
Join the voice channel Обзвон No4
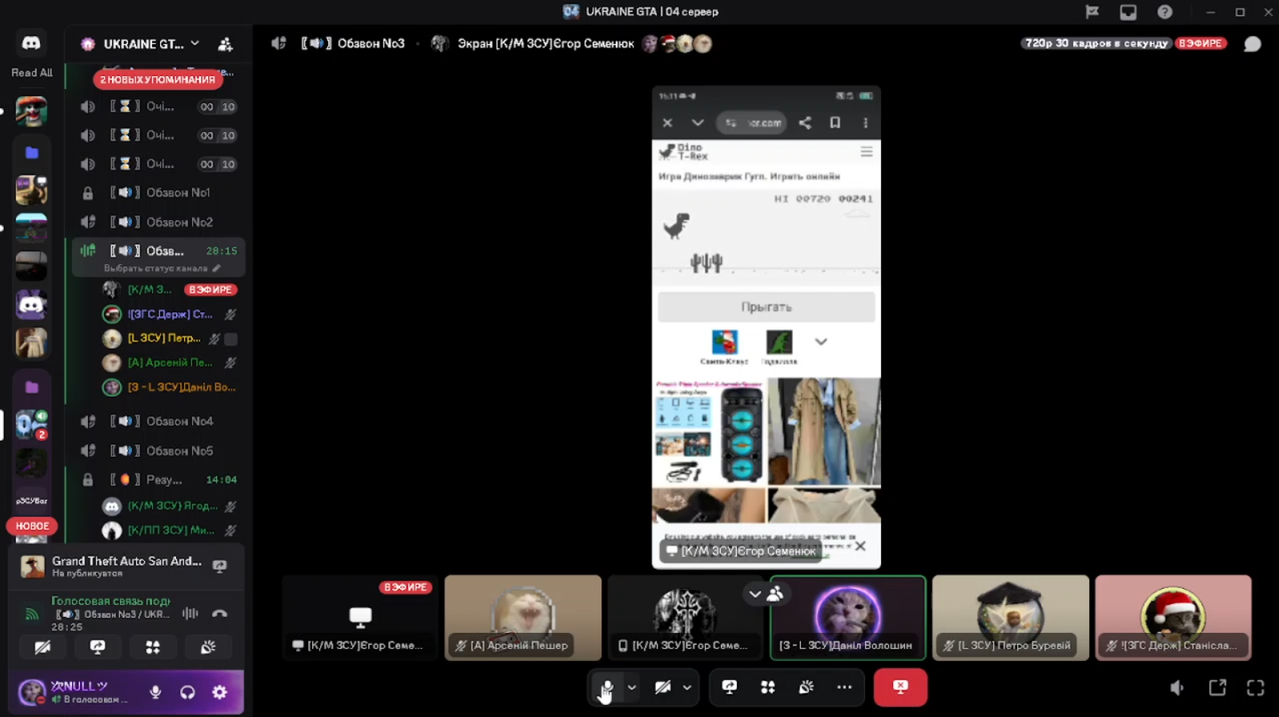pos(158,421)
